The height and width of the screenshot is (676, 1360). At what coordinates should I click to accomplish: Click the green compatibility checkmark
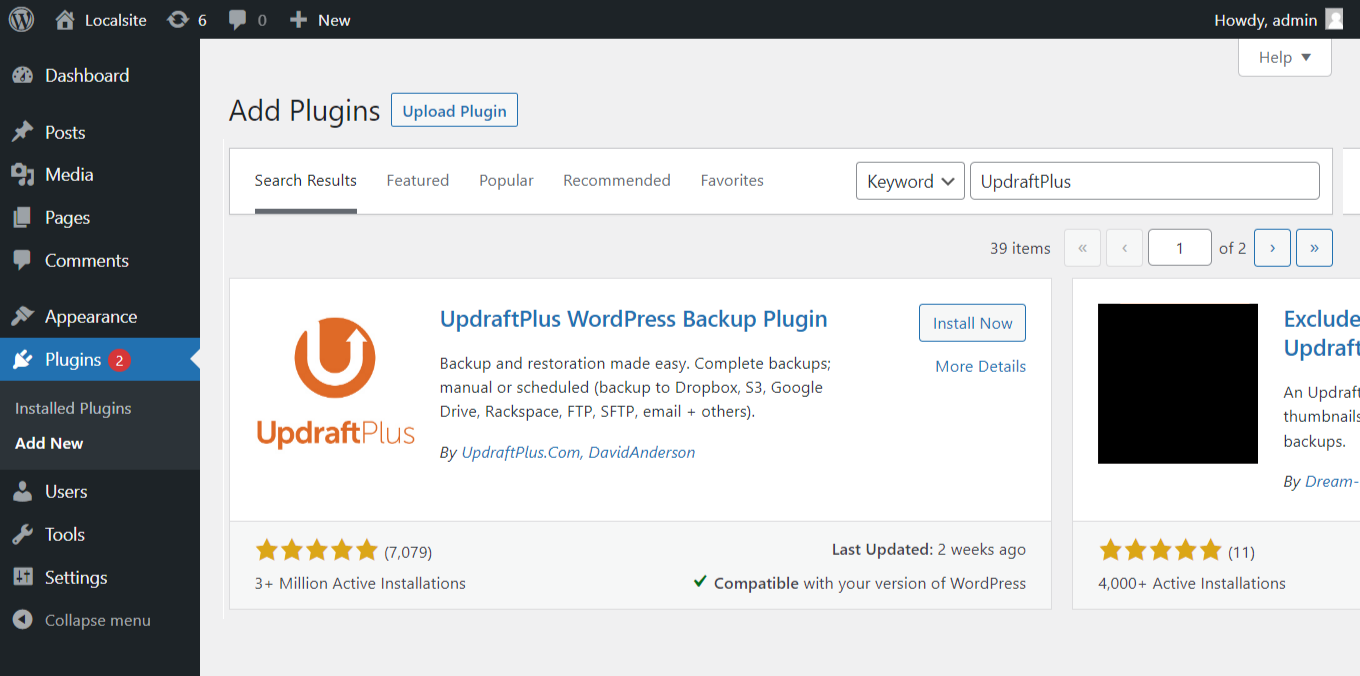pos(701,581)
